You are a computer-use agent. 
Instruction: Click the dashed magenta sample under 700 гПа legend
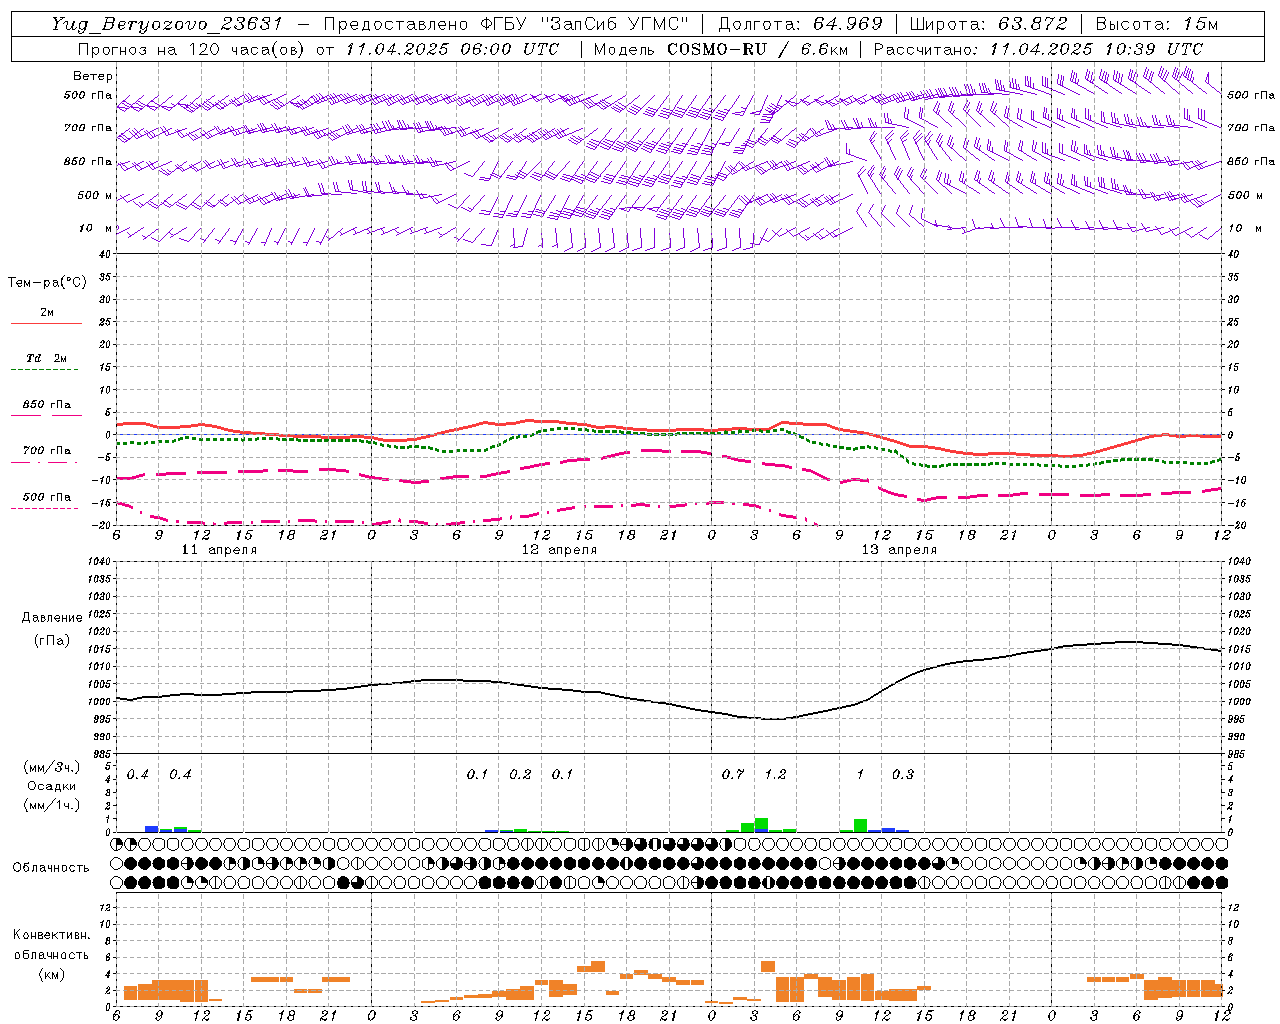tap(44, 462)
